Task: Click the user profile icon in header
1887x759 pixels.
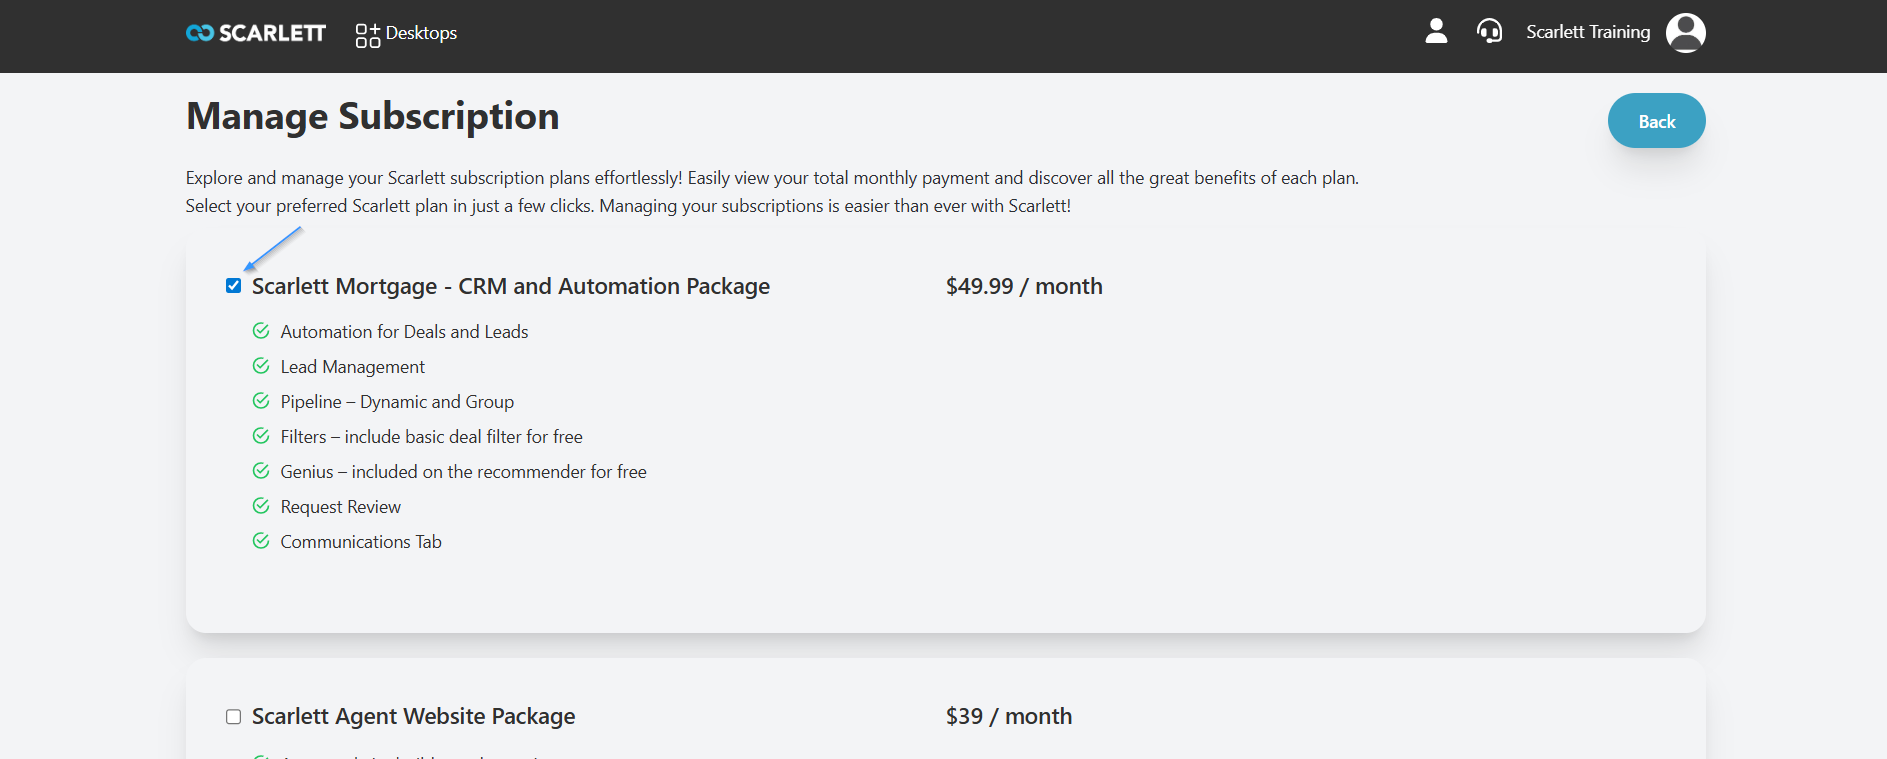Action: [x=1436, y=31]
